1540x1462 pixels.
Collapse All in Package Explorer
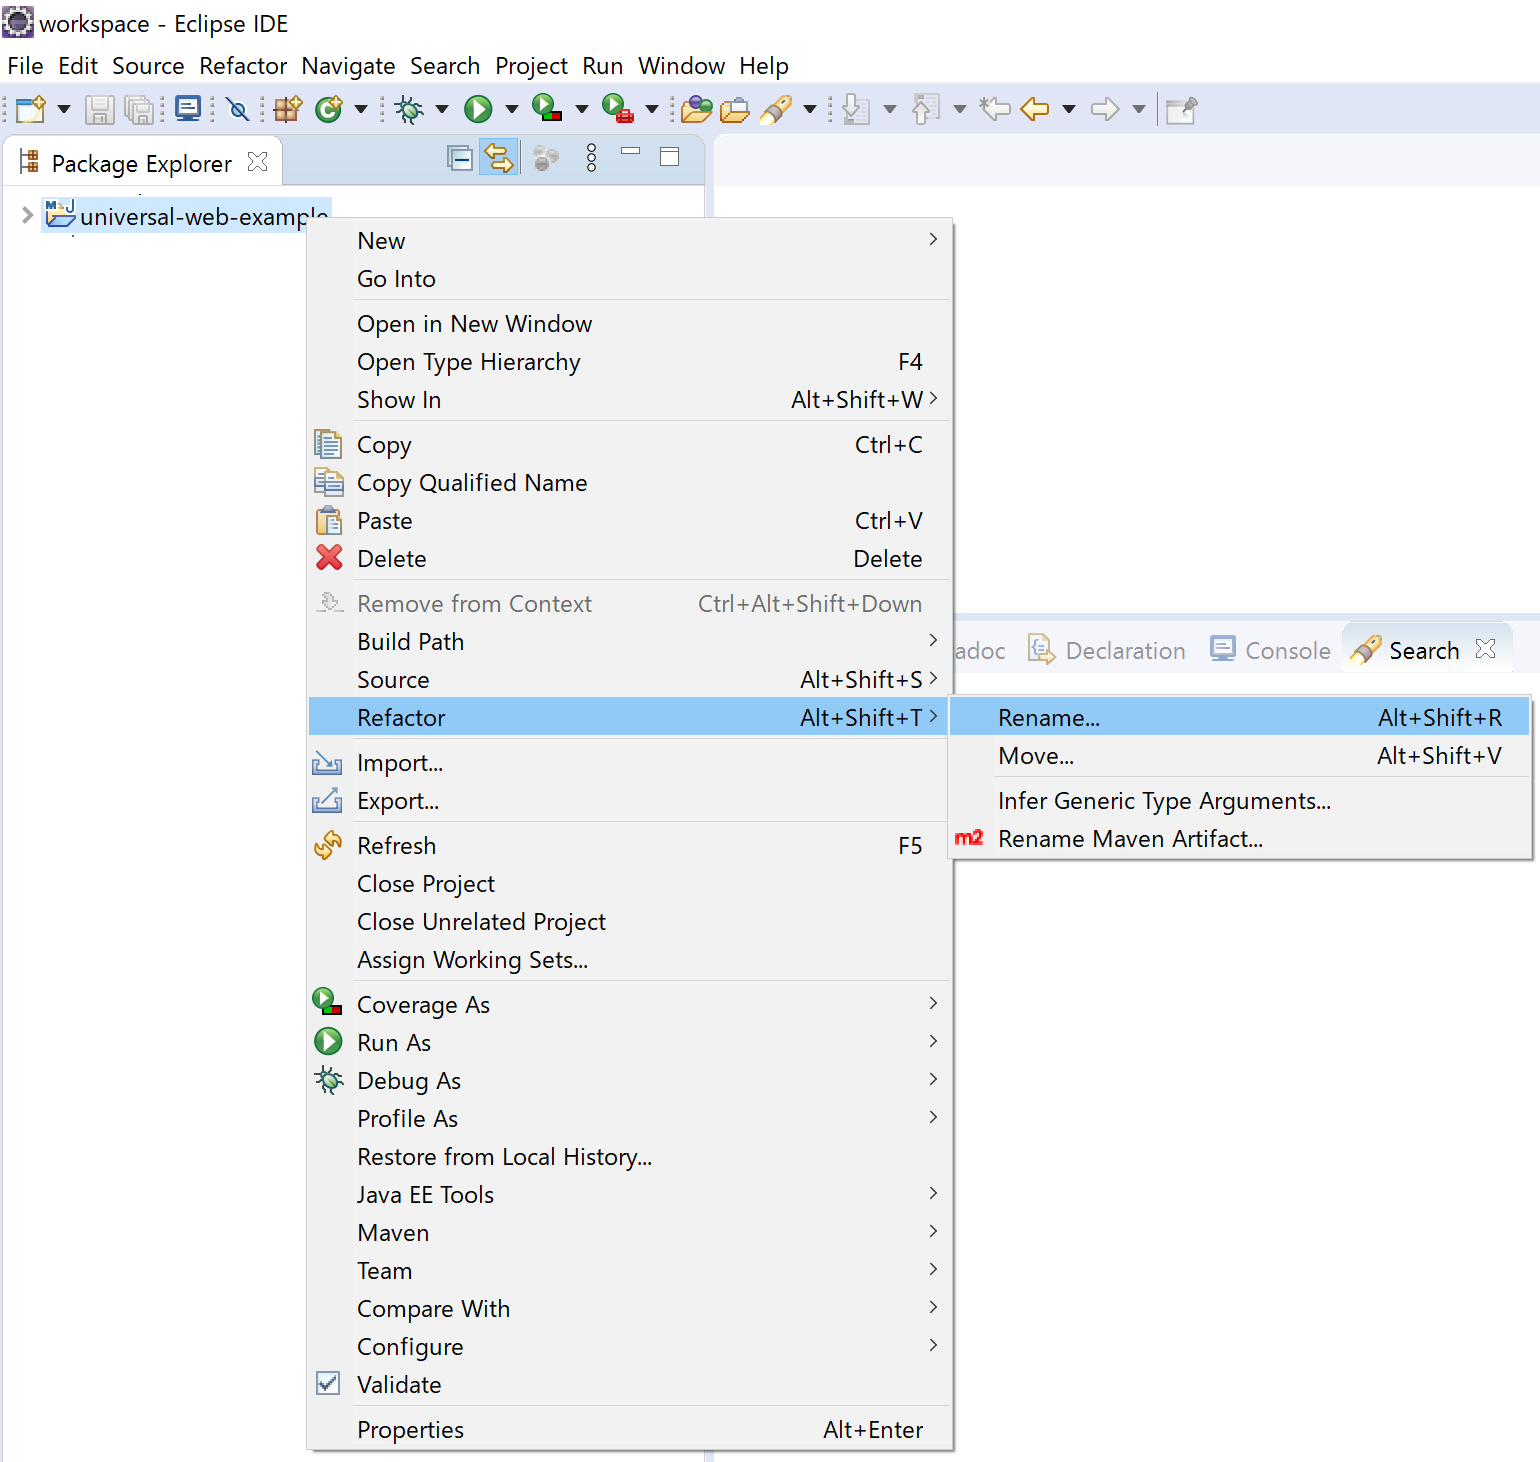tap(460, 158)
